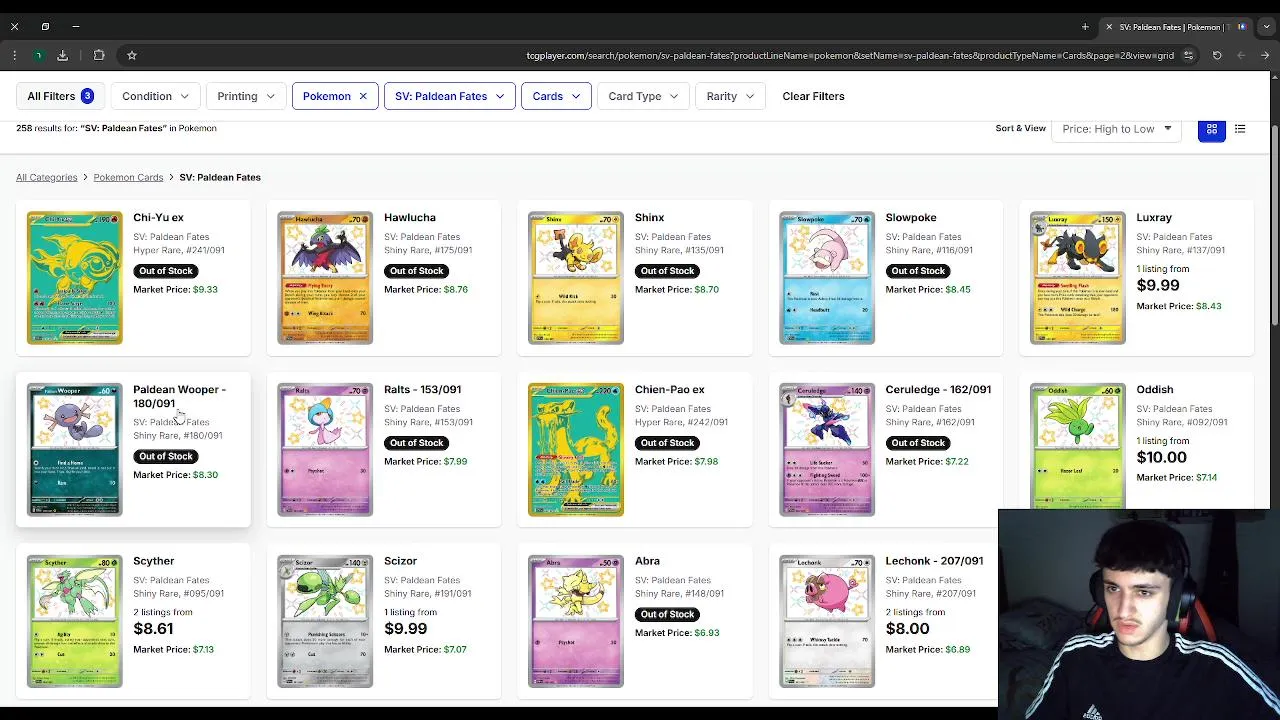This screenshot has height=720, width=1280.
Task: Open the Shinx card image
Action: click(x=576, y=277)
